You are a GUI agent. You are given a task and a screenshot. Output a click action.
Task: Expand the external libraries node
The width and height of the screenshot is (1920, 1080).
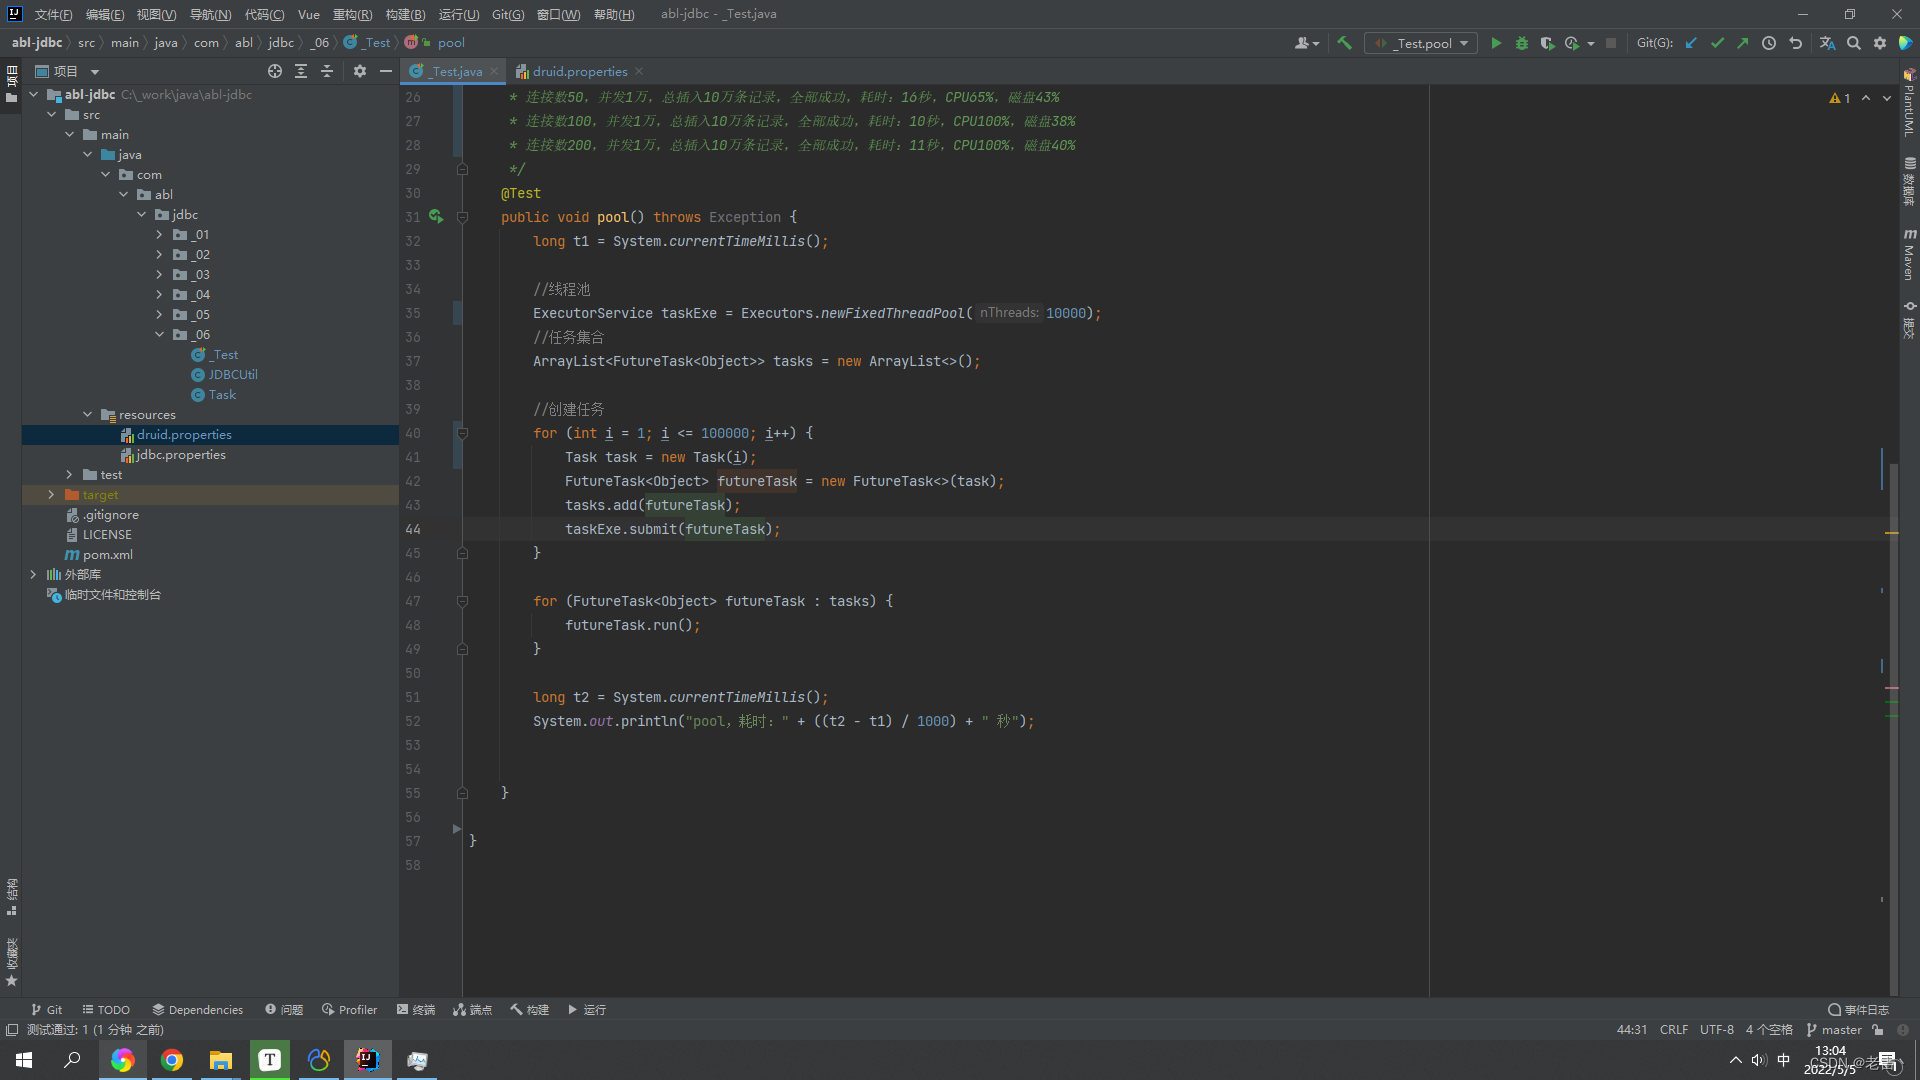(x=34, y=574)
